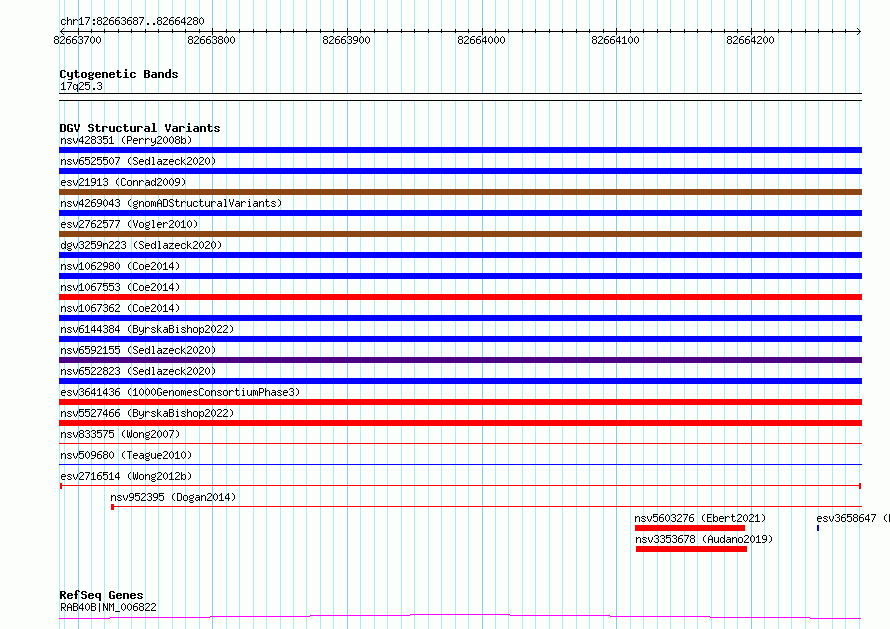Click the esv3658647 label at right edge
Image resolution: width=890 pixels, height=629 pixels.
click(850, 518)
